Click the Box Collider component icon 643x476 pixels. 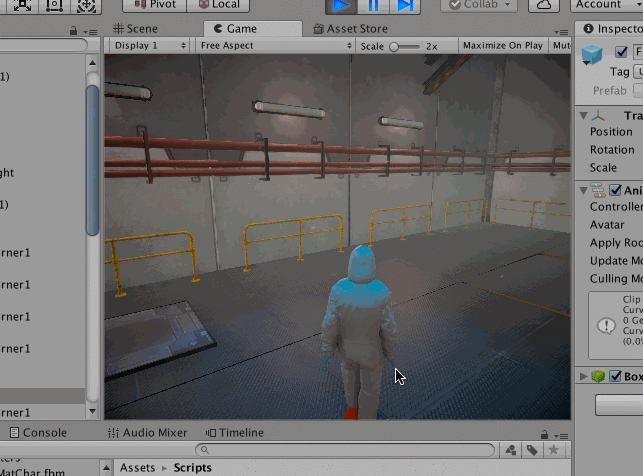coord(598,376)
